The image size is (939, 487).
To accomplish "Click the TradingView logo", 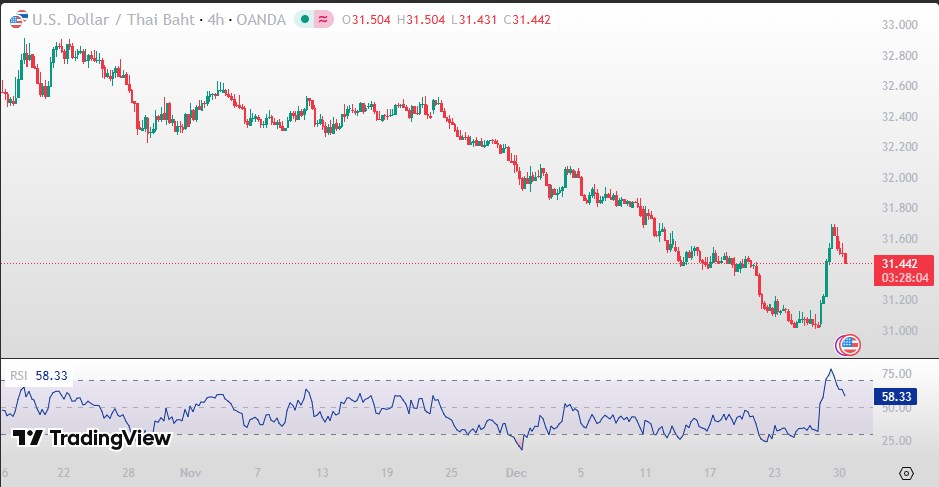I will point(92,438).
